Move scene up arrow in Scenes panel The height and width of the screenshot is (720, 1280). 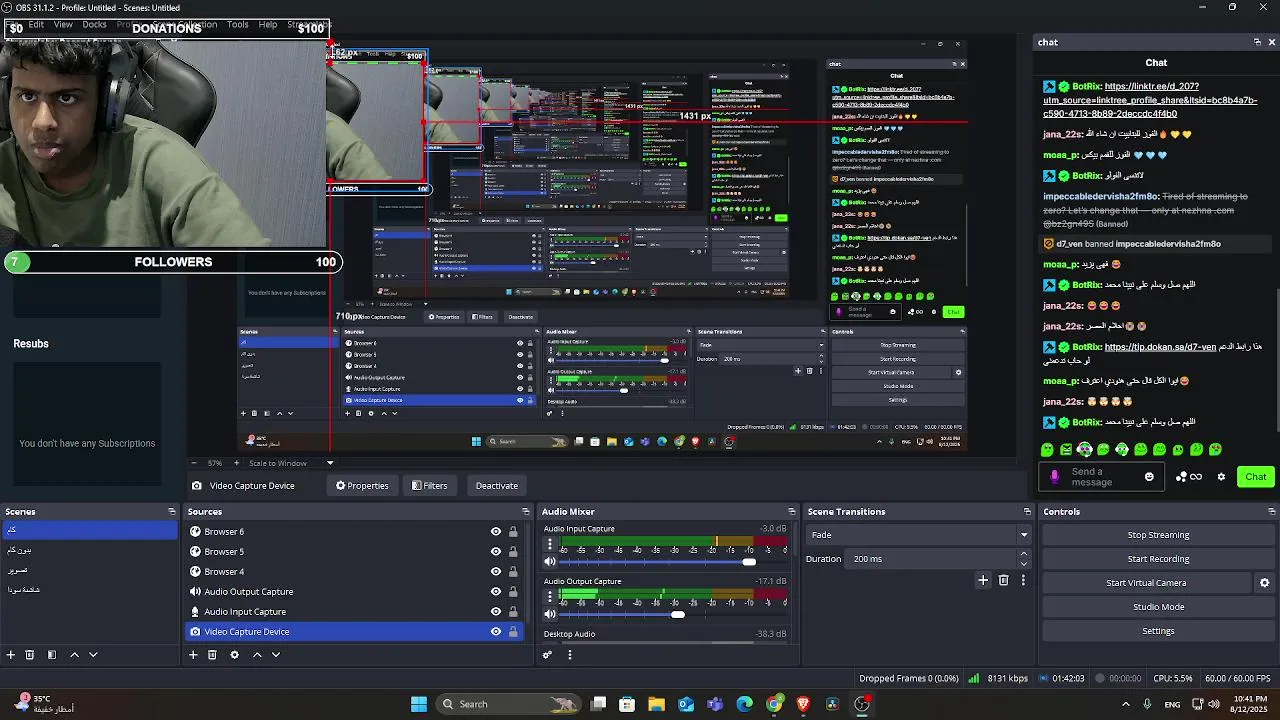(74, 655)
